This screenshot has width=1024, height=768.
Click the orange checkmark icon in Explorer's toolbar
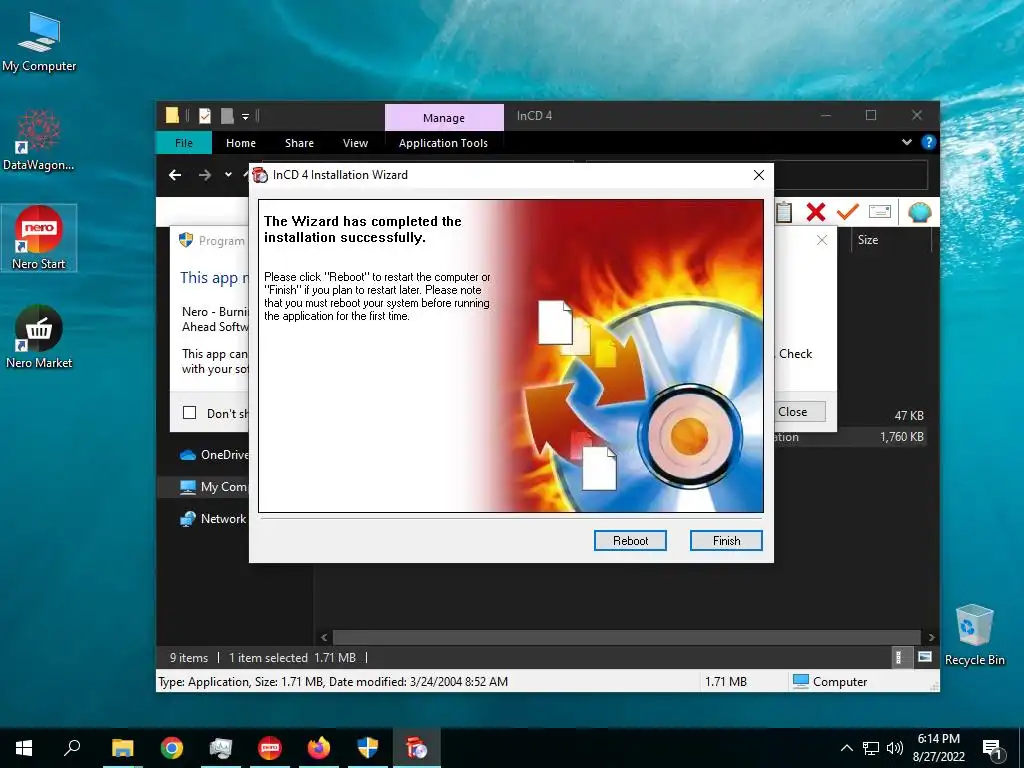pos(848,212)
